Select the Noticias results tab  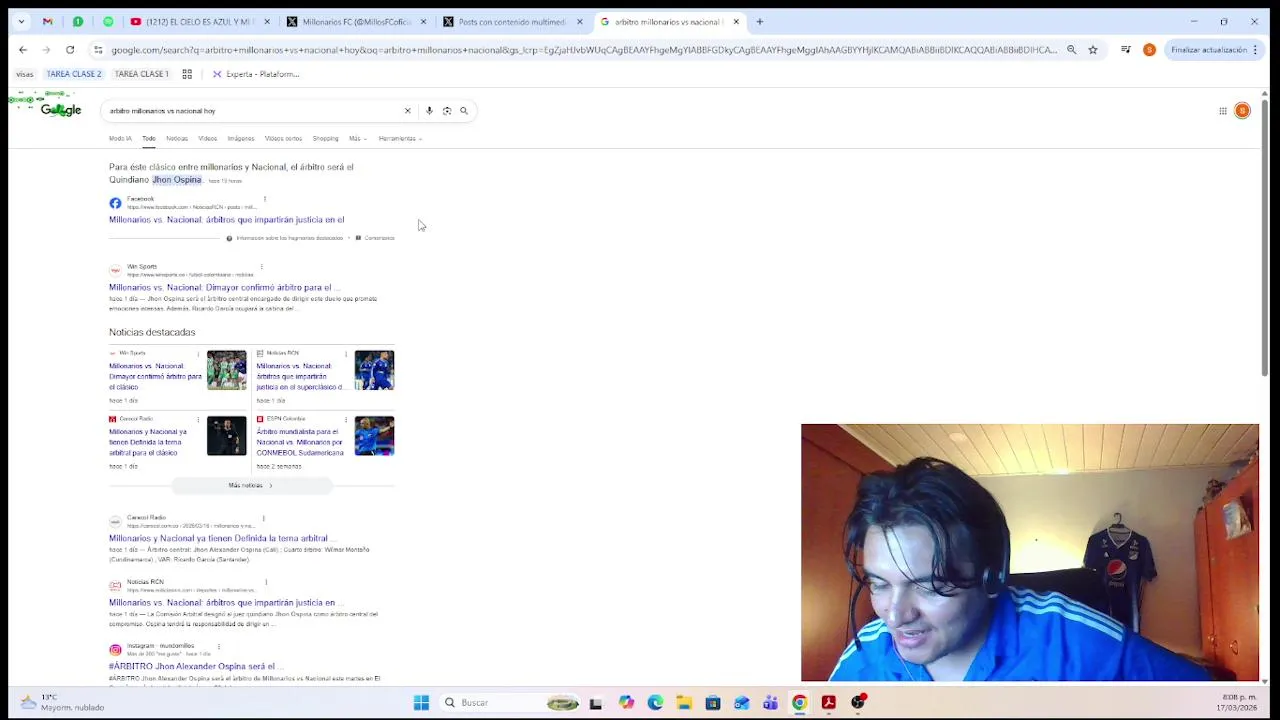click(x=177, y=139)
